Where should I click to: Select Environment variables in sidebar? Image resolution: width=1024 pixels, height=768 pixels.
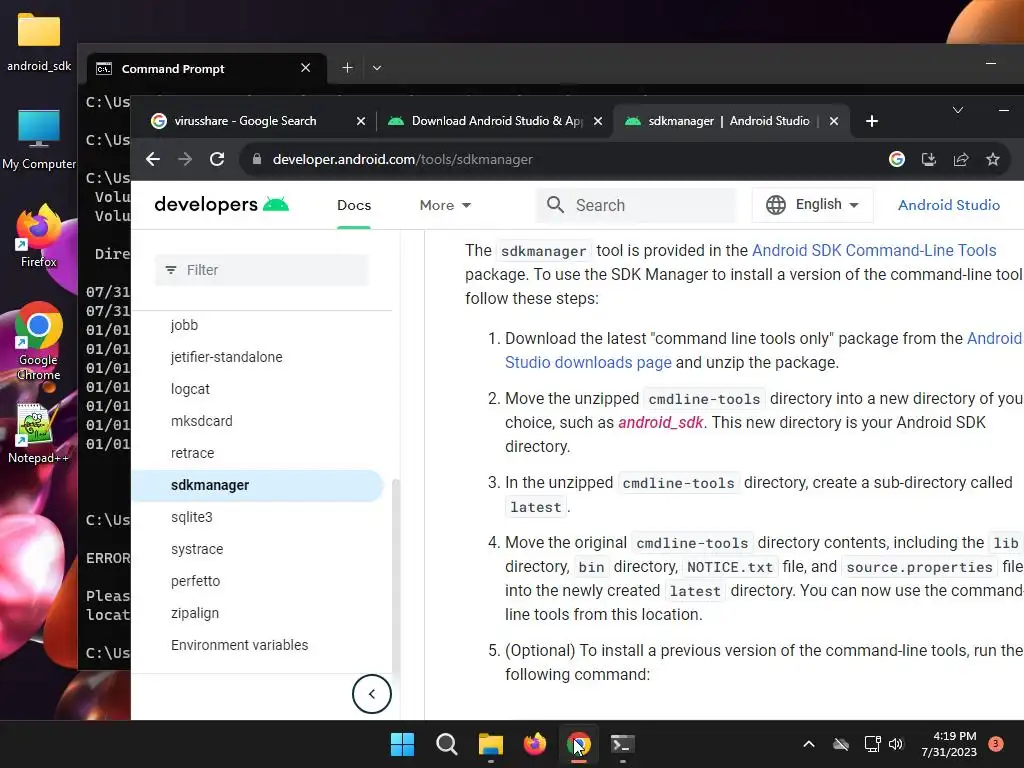click(x=239, y=645)
